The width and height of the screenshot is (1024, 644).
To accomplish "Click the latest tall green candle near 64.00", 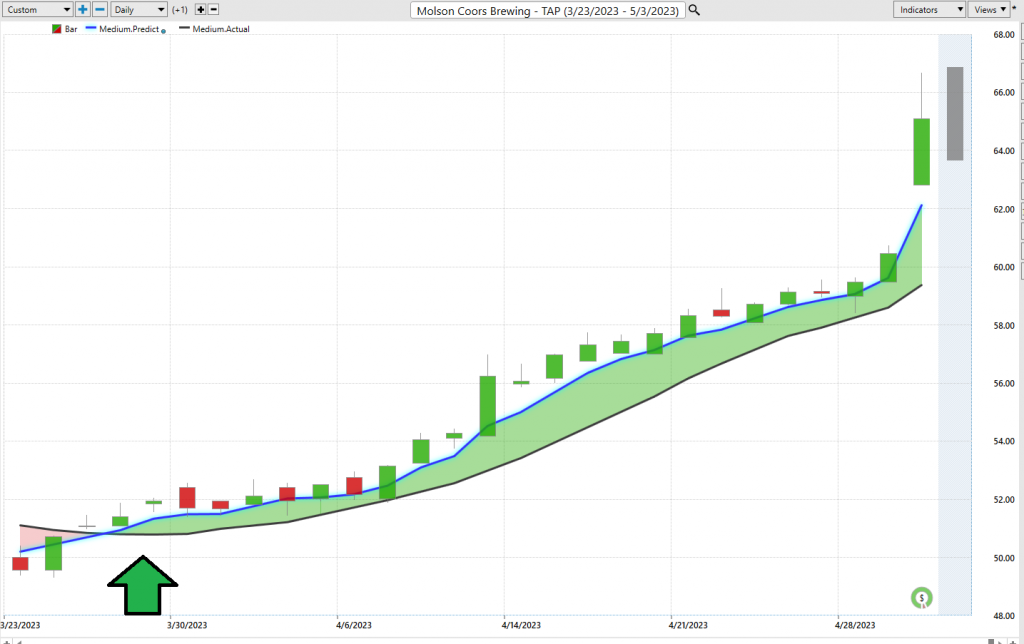I will 921,152.
